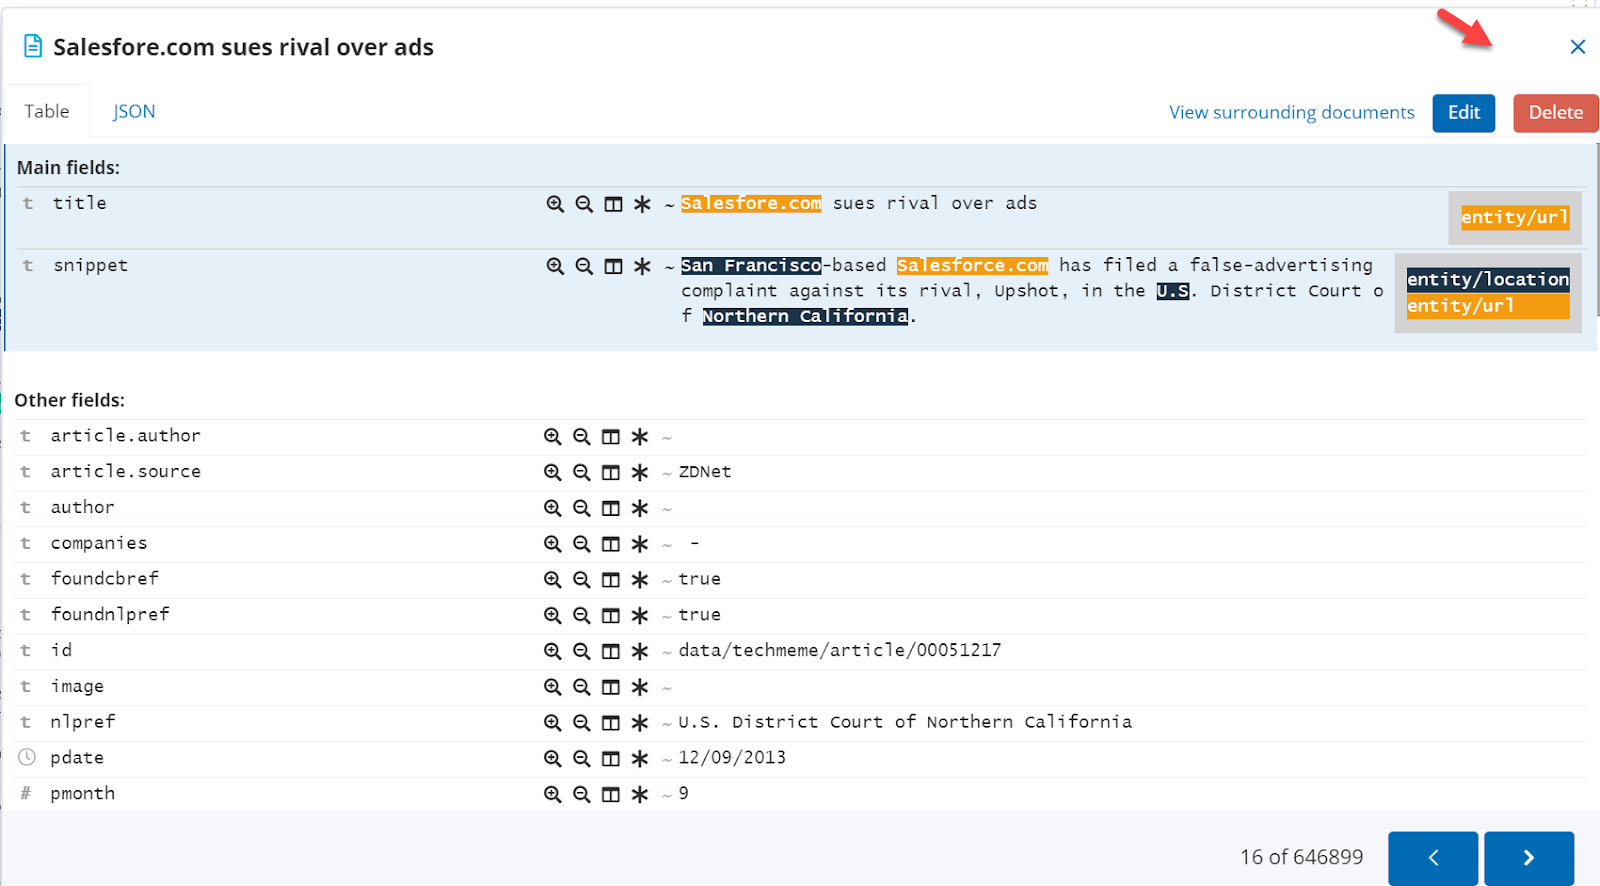
Task: Filter for field present on pdate row
Action: (x=639, y=758)
